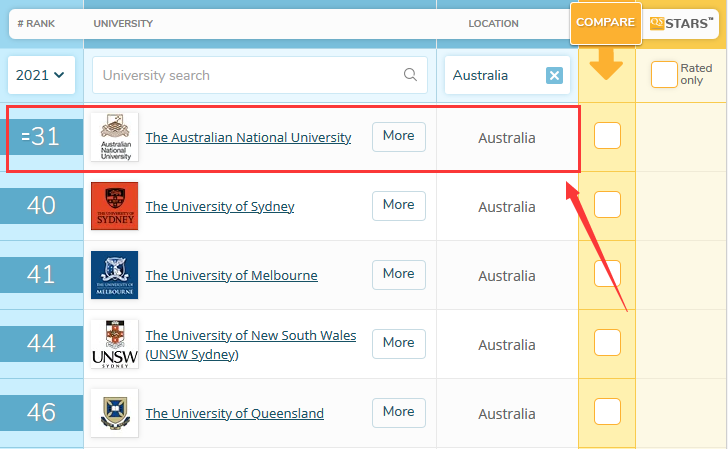Screen dimensions: 728x449
Task: Click the University of Melbourne logo
Action: click(x=114, y=275)
